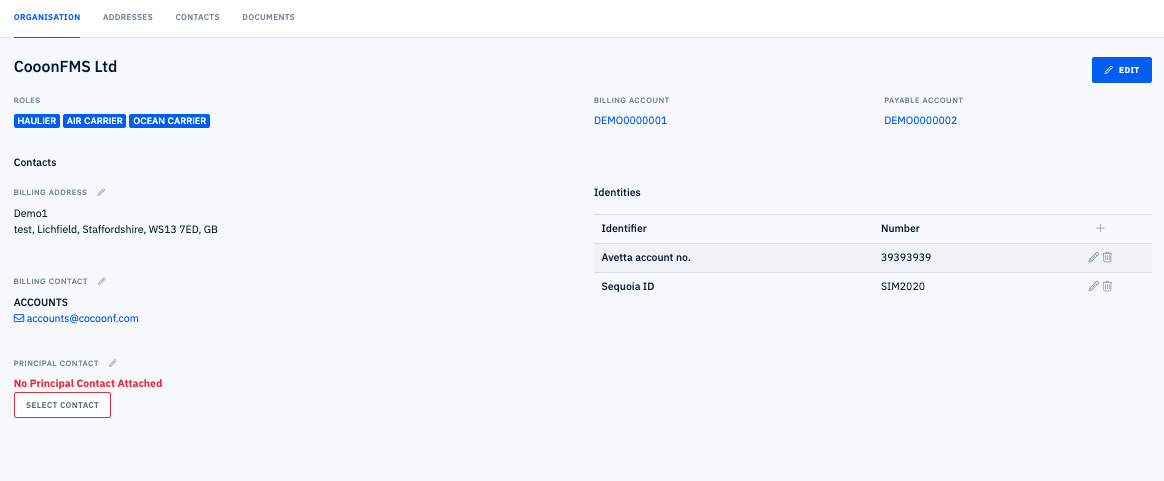This screenshot has height=481, width=1164.
Task: Edit the billing address pencil icon
Action: (101, 192)
